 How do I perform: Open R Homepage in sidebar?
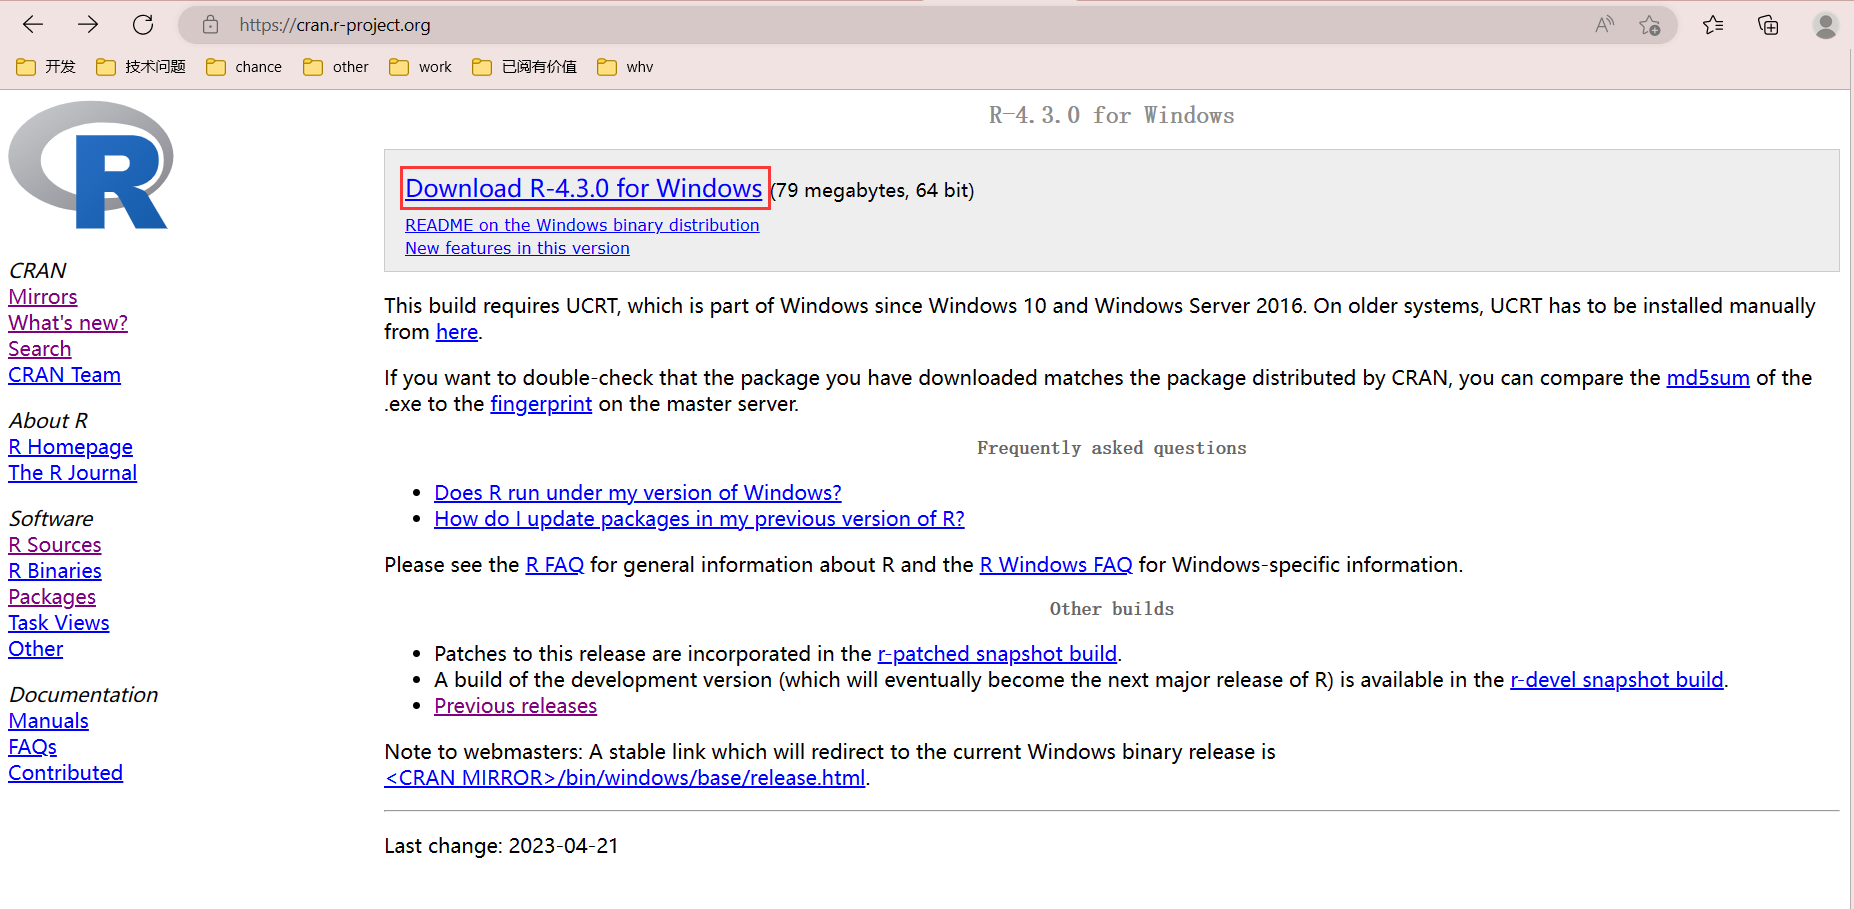(x=71, y=447)
